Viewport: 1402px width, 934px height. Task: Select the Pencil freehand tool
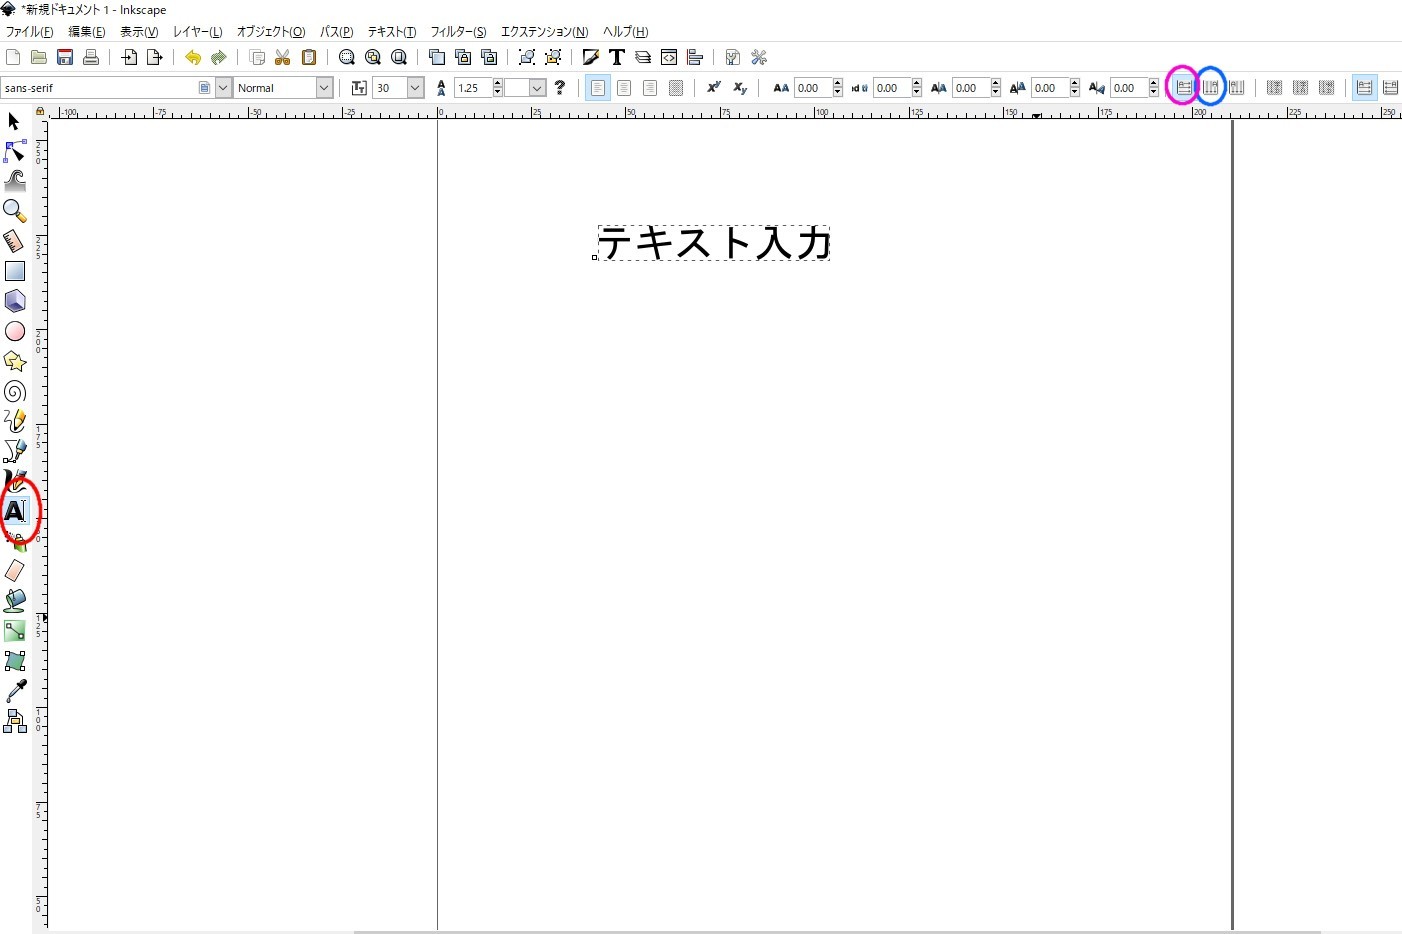pyautogui.click(x=14, y=421)
